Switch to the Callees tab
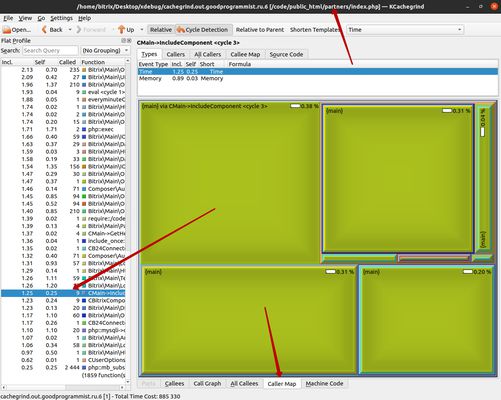 point(174,384)
